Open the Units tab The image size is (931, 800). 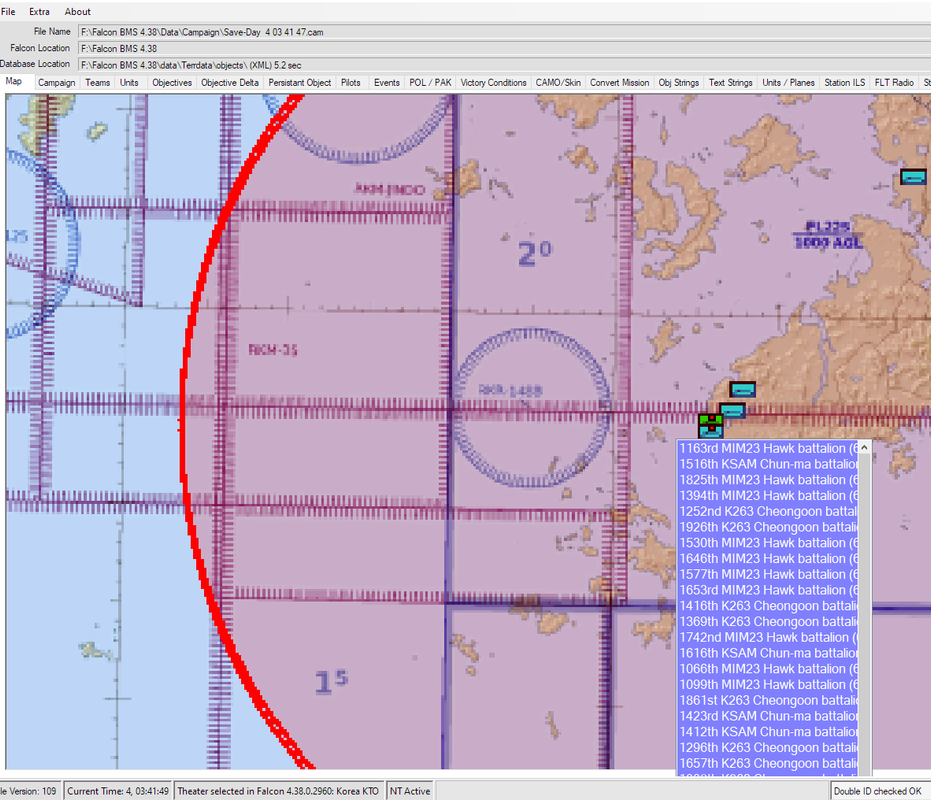(x=129, y=83)
